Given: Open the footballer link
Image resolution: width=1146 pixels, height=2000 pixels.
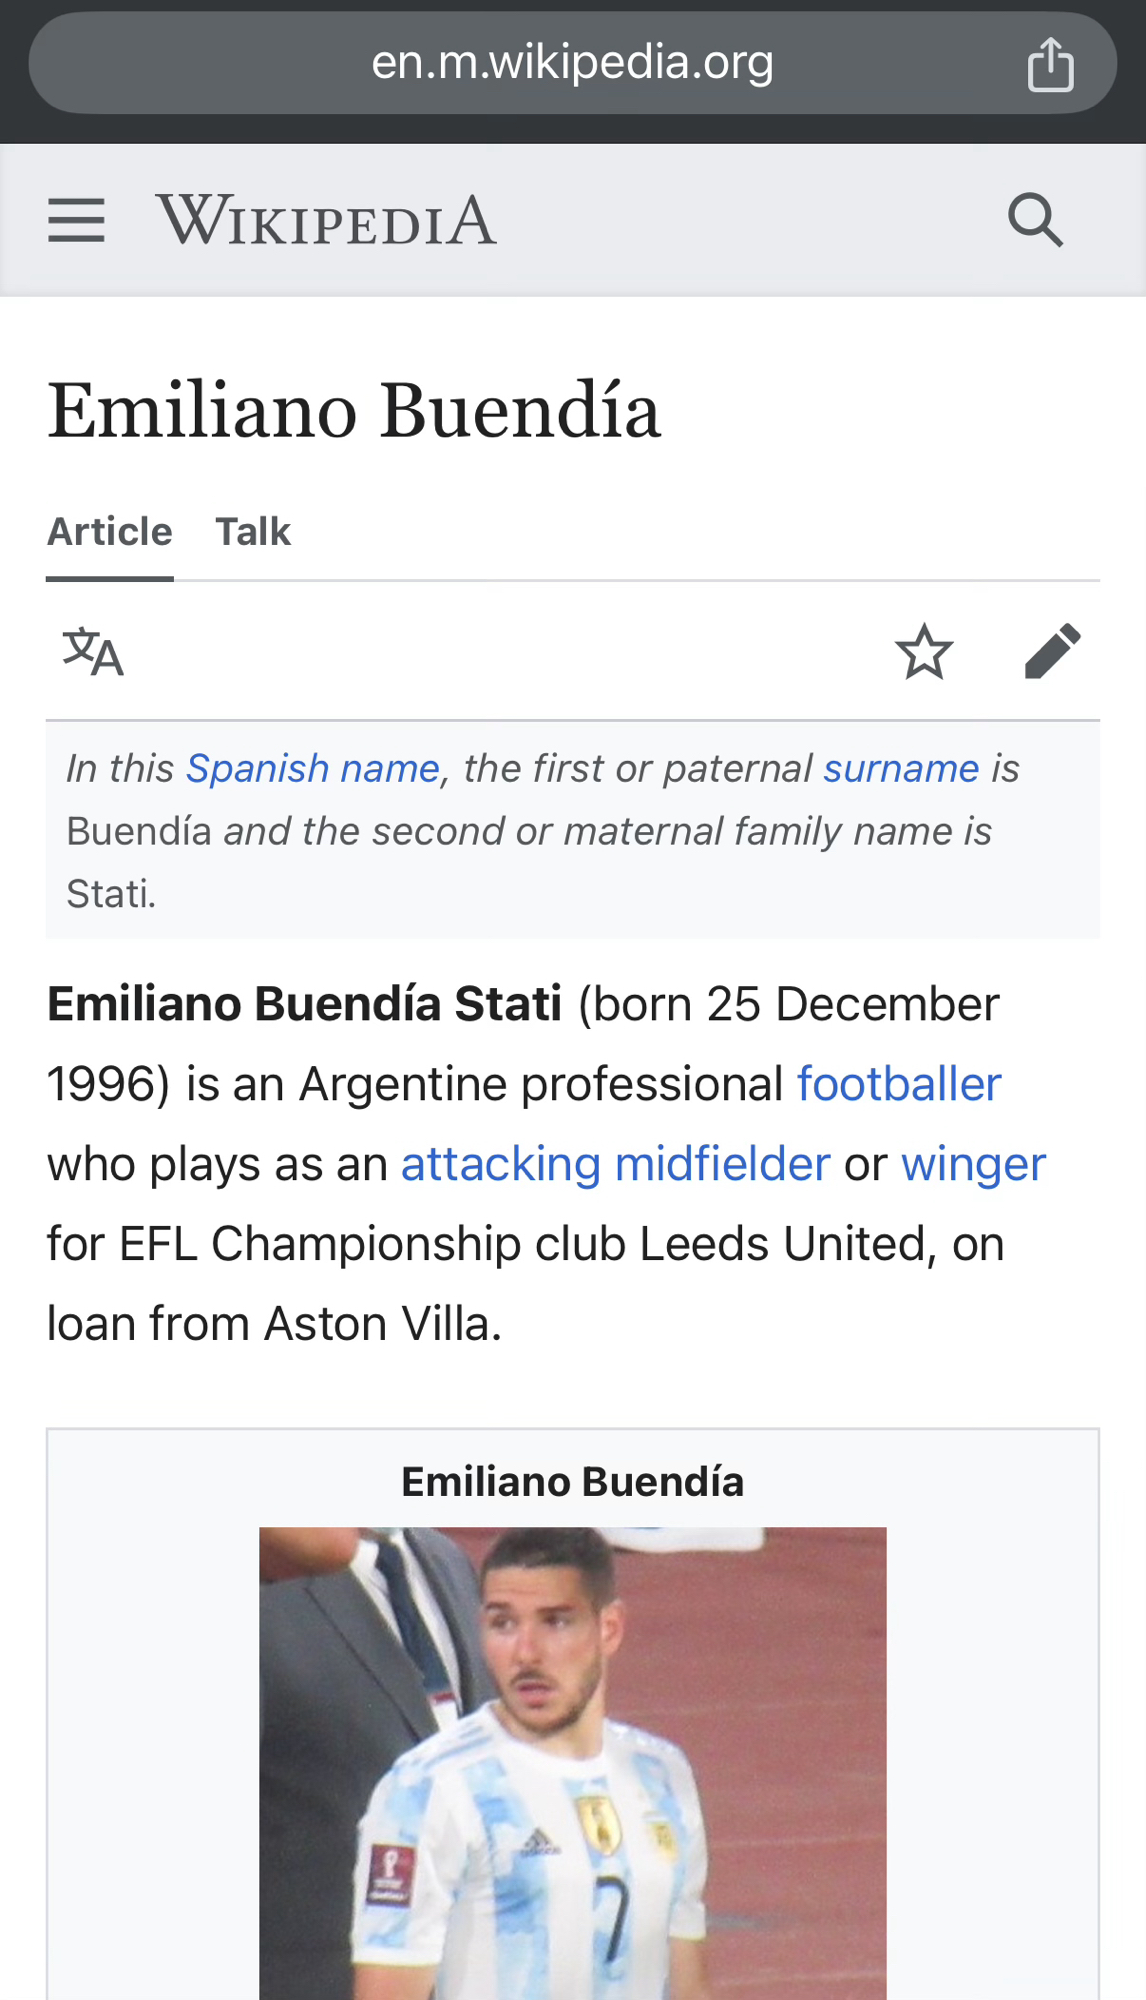Looking at the screenshot, I should tap(899, 1084).
